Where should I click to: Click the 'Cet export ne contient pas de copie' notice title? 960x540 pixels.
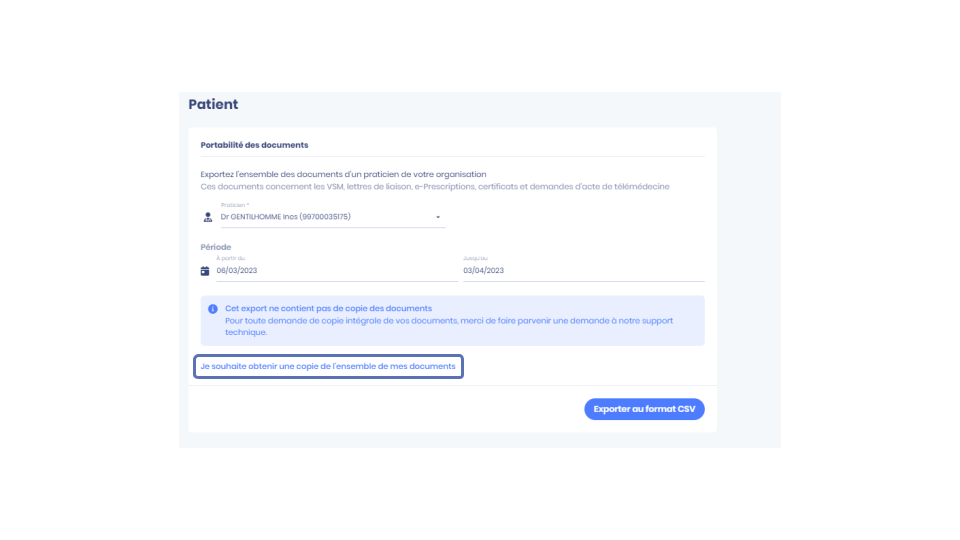[x=328, y=309]
